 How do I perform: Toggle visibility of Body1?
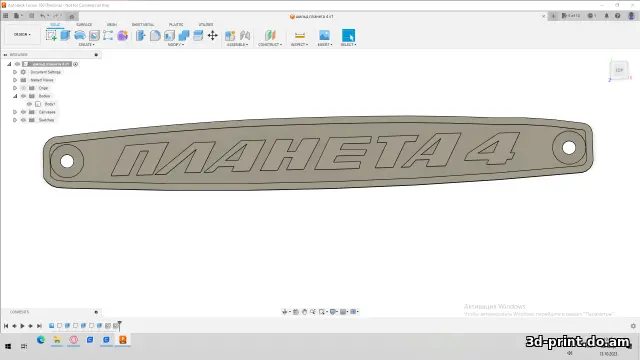[x=29, y=104]
